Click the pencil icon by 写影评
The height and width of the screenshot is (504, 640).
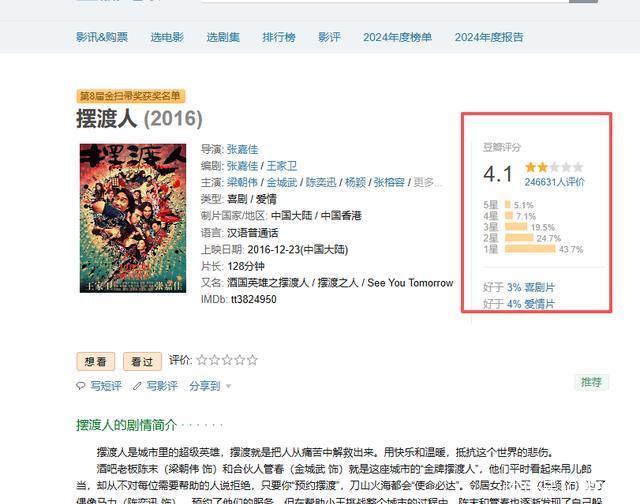[x=138, y=386]
